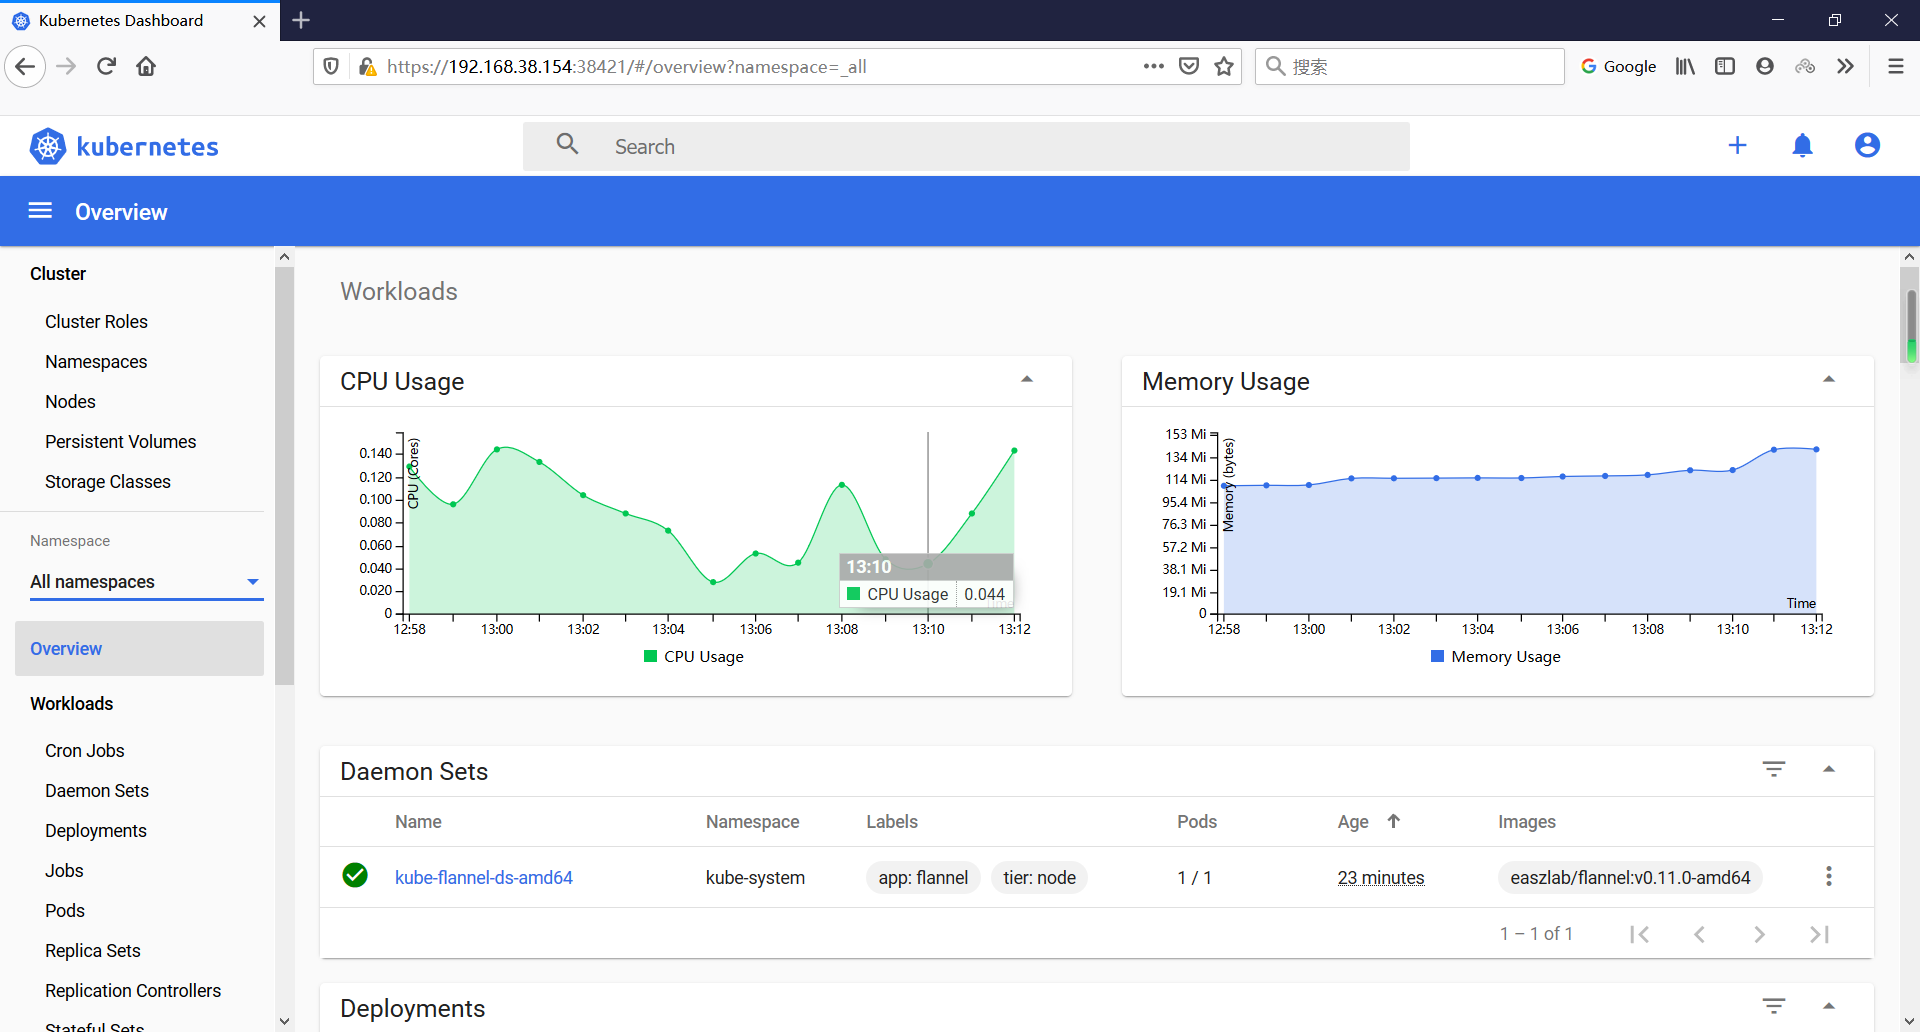Open actions menu for kube-flannel-ds-amd64 row
Screen dimensions: 1920x1032
(x=1829, y=877)
